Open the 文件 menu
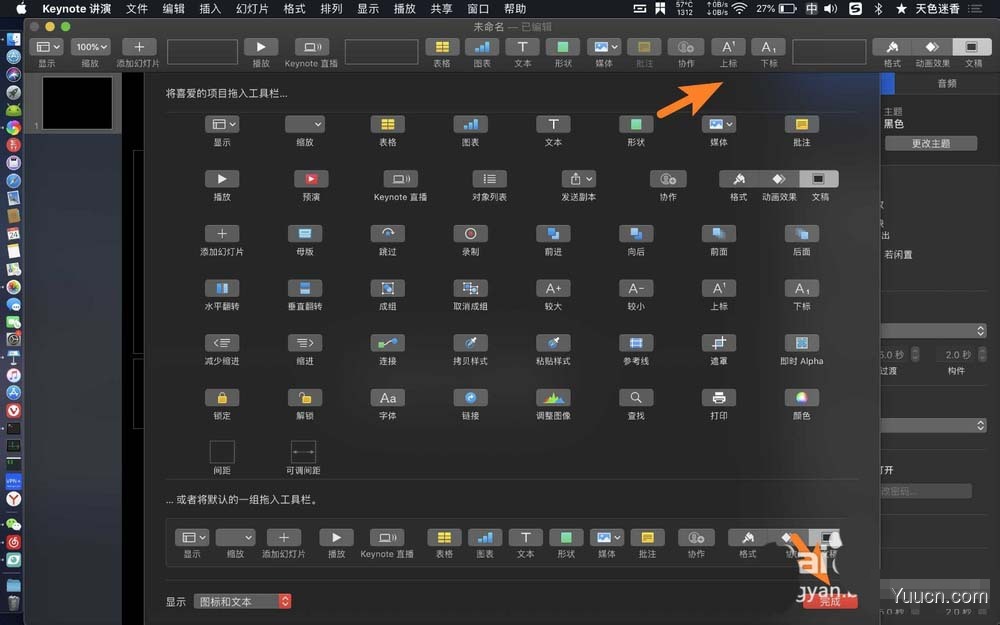Image resolution: width=1000 pixels, height=625 pixels. pos(136,8)
